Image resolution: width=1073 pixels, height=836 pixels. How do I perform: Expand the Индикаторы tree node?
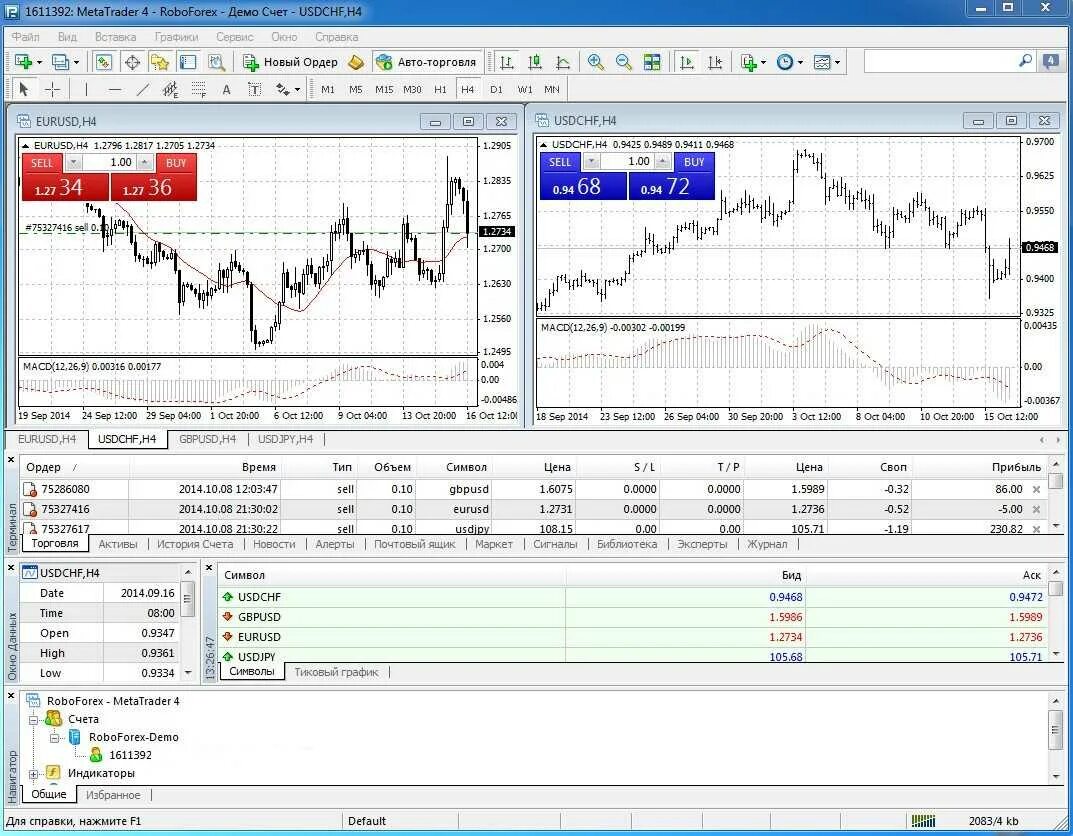33,774
